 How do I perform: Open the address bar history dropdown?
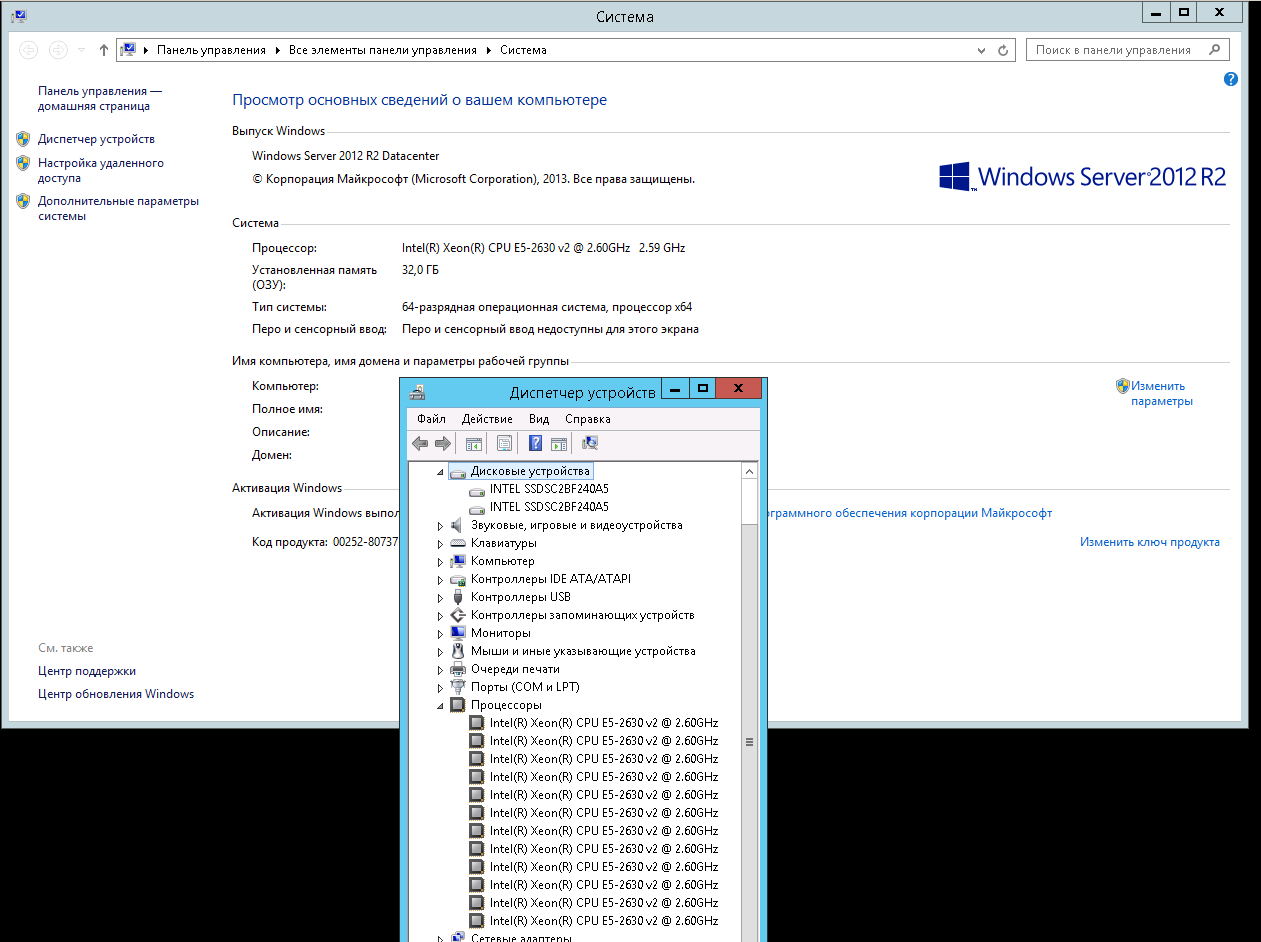click(x=982, y=50)
